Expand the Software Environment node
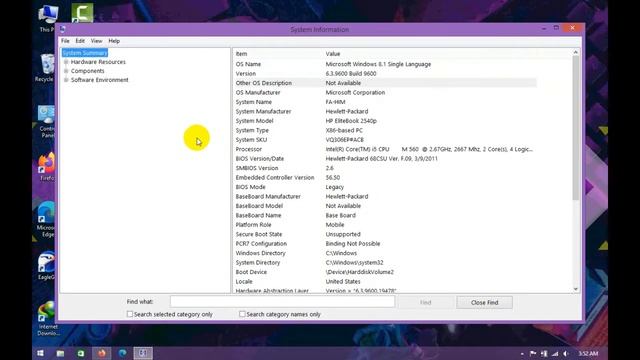 point(66,80)
